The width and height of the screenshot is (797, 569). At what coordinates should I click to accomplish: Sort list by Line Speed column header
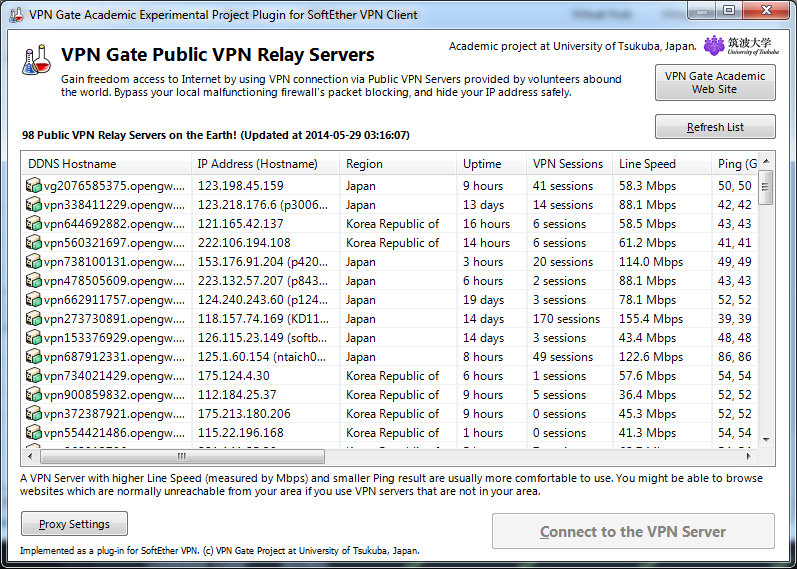[647, 164]
